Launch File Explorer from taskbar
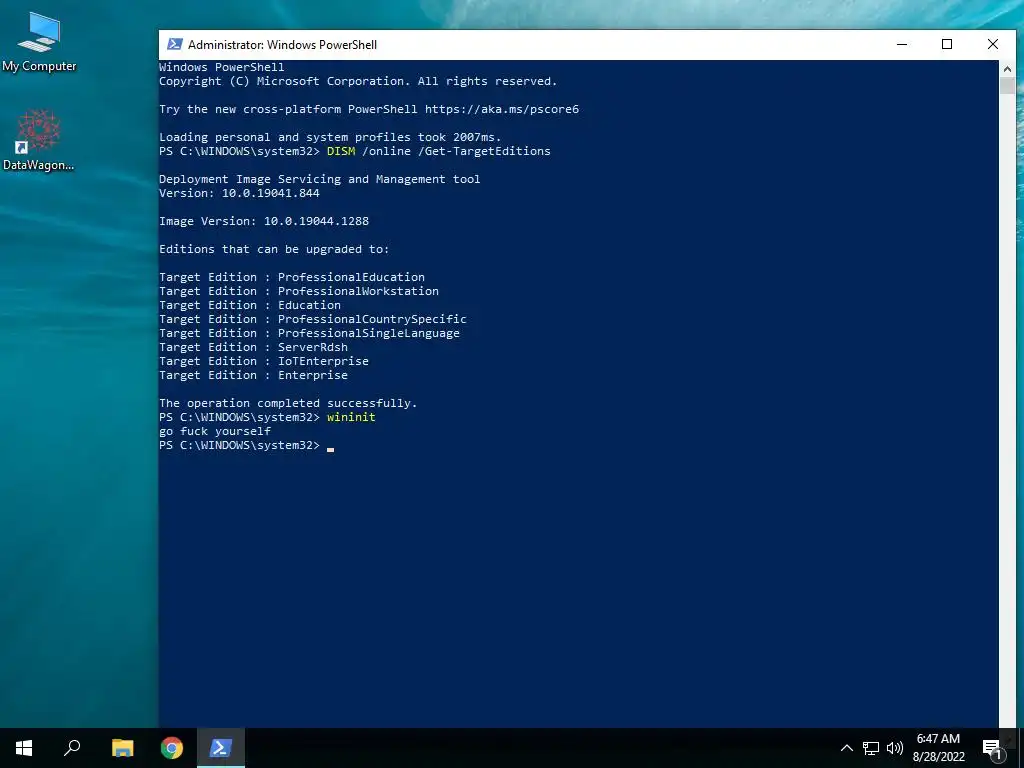1024x768 pixels. pyautogui.click(x=122, y=748)
